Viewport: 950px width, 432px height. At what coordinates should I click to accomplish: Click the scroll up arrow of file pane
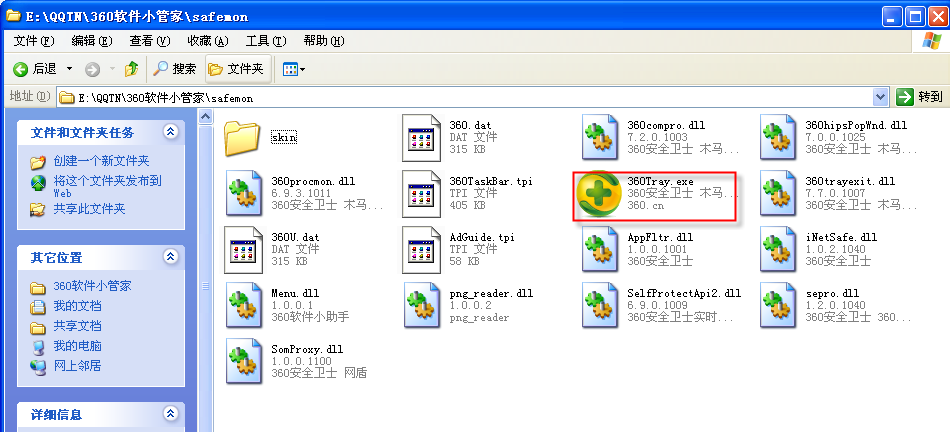pos(206,116)
